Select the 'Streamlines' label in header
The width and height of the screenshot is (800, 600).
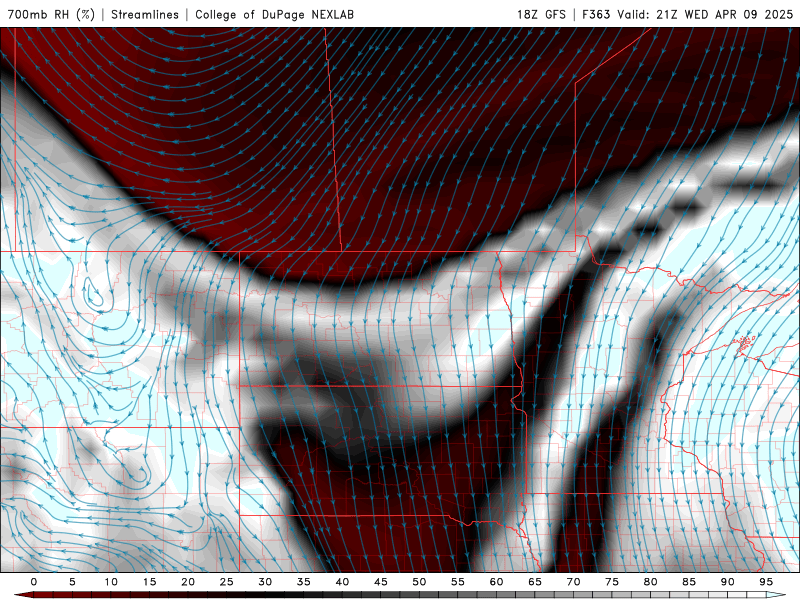click(x=145, y=15)
